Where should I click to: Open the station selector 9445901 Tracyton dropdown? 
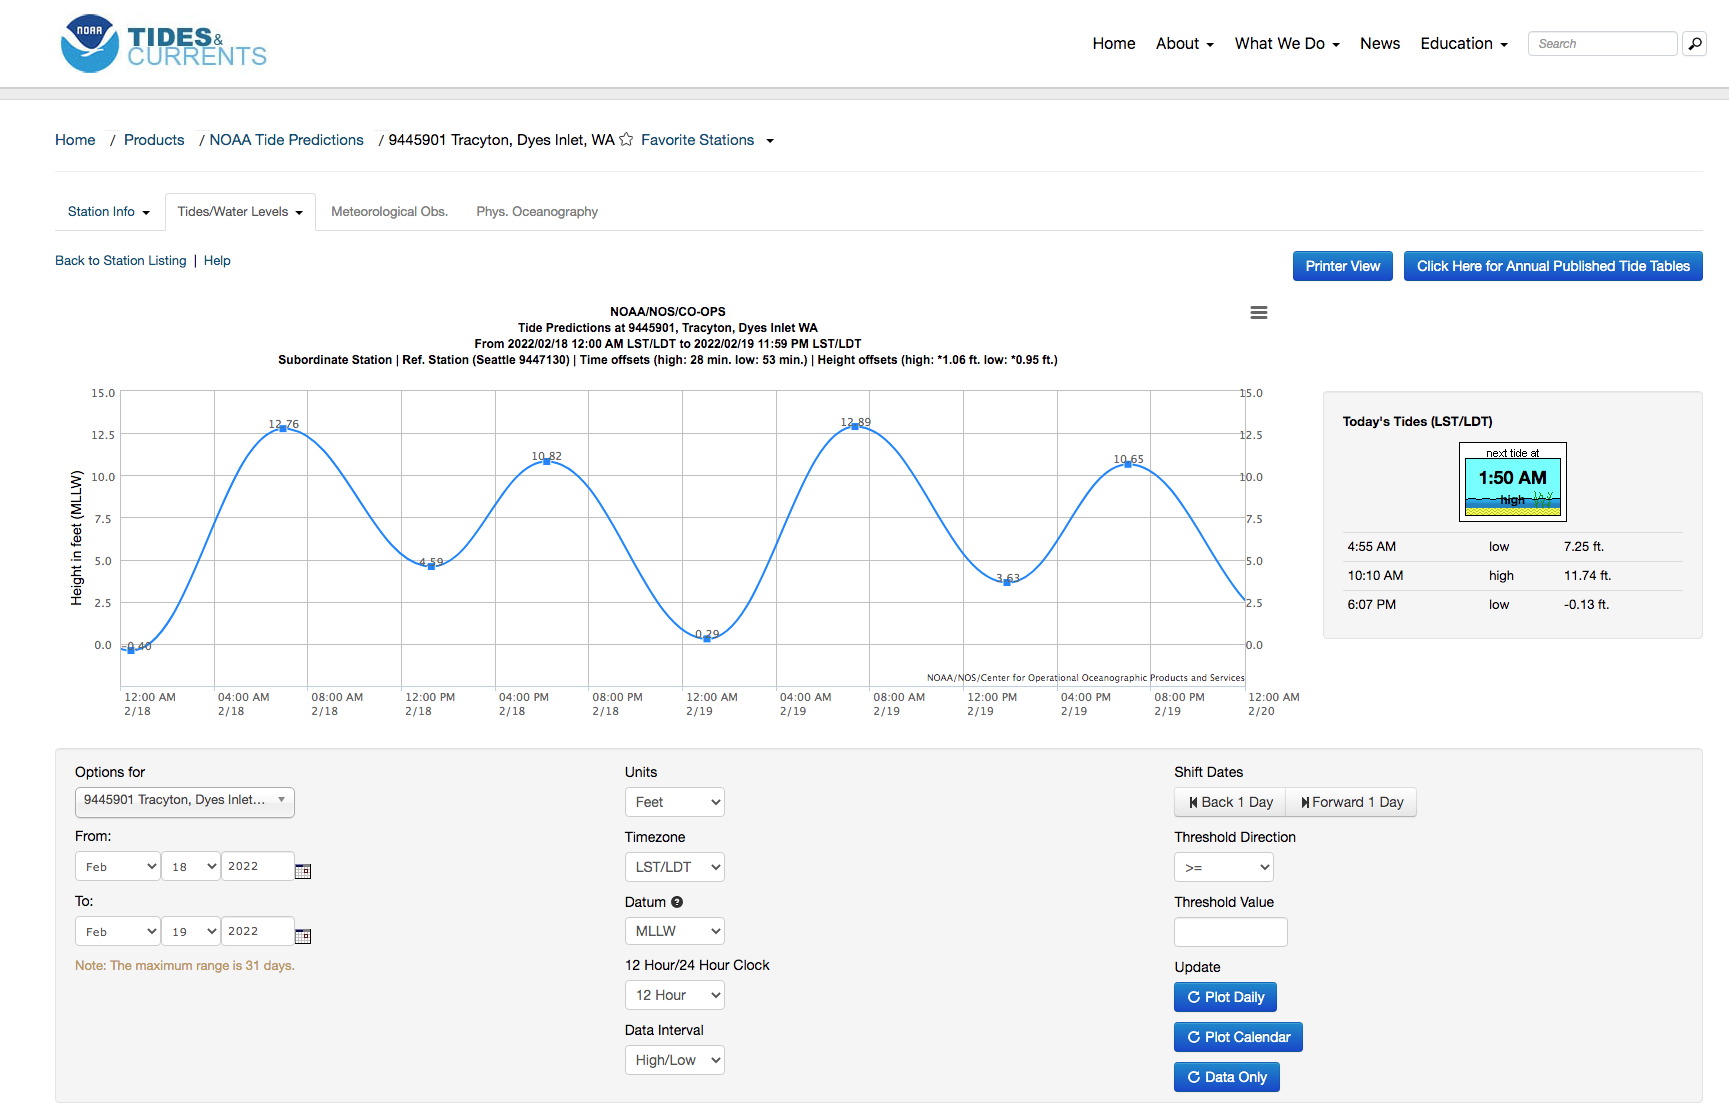tap(185, 801)
